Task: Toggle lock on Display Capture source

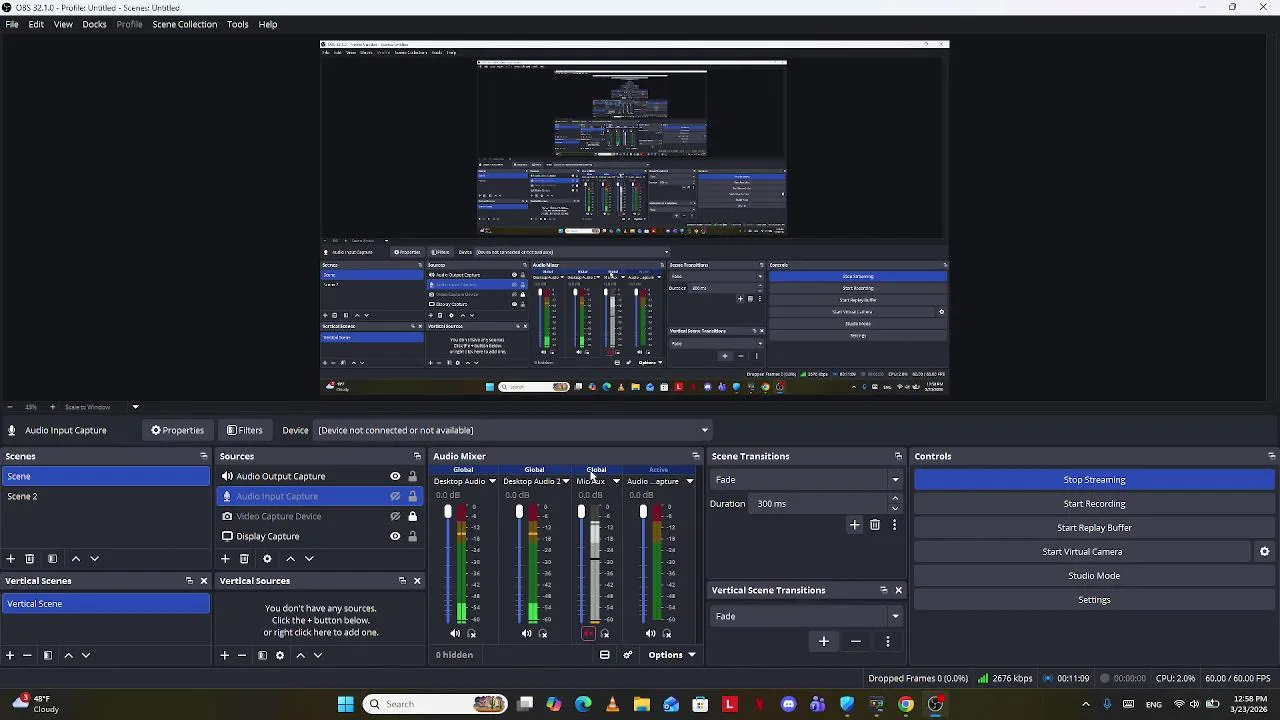Action: pos(412,537)
